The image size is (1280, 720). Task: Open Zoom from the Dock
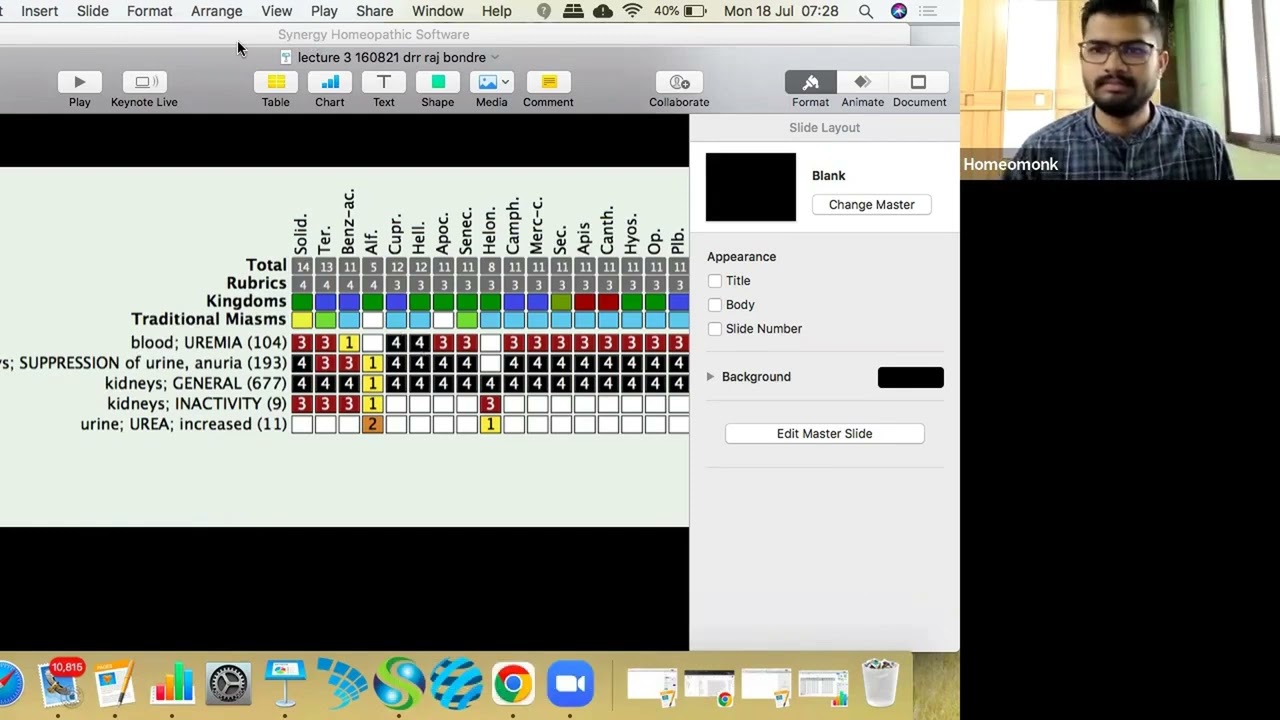click(x=570, y=684)
